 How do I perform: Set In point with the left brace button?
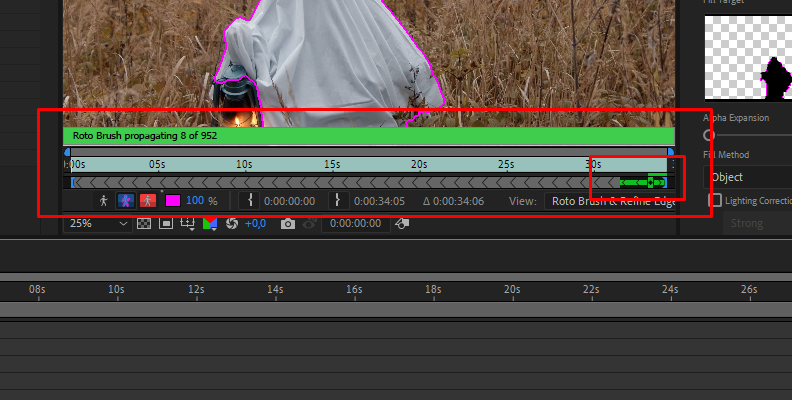(x=250, y=201)
